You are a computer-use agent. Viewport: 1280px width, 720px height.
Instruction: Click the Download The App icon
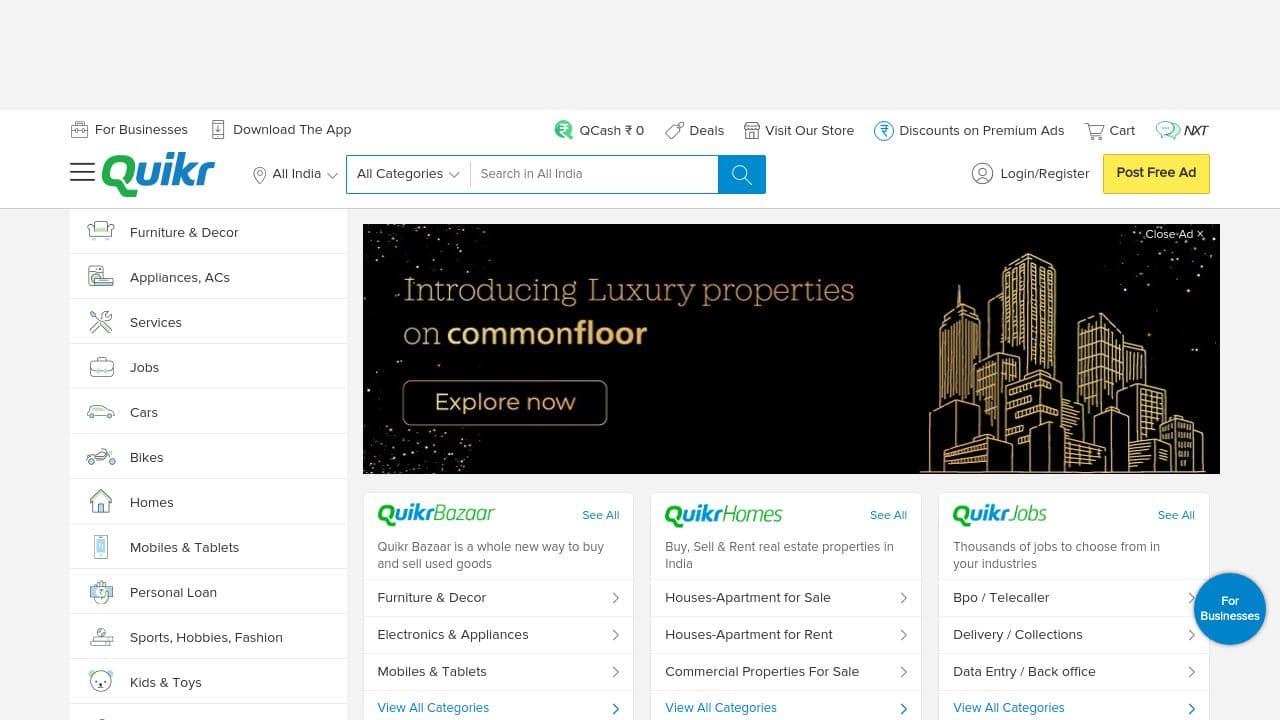click(217, 129)
